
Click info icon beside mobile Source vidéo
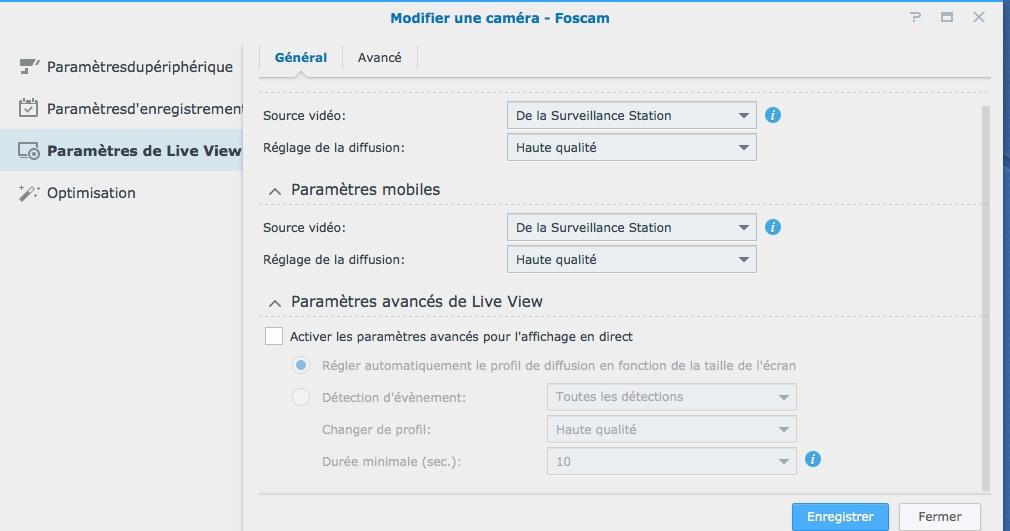click(x=773, y=227)
